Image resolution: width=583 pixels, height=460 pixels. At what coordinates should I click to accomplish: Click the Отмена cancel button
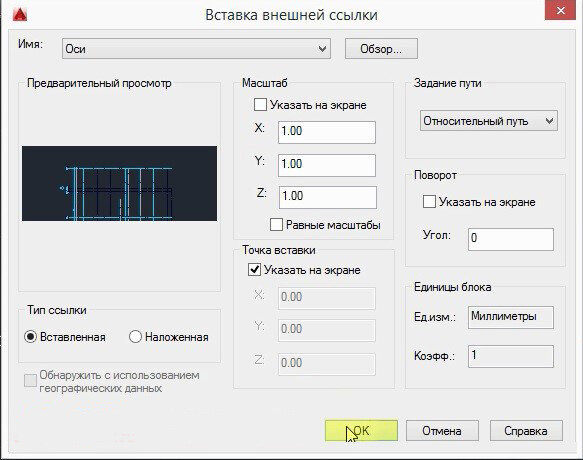(442, 431)
